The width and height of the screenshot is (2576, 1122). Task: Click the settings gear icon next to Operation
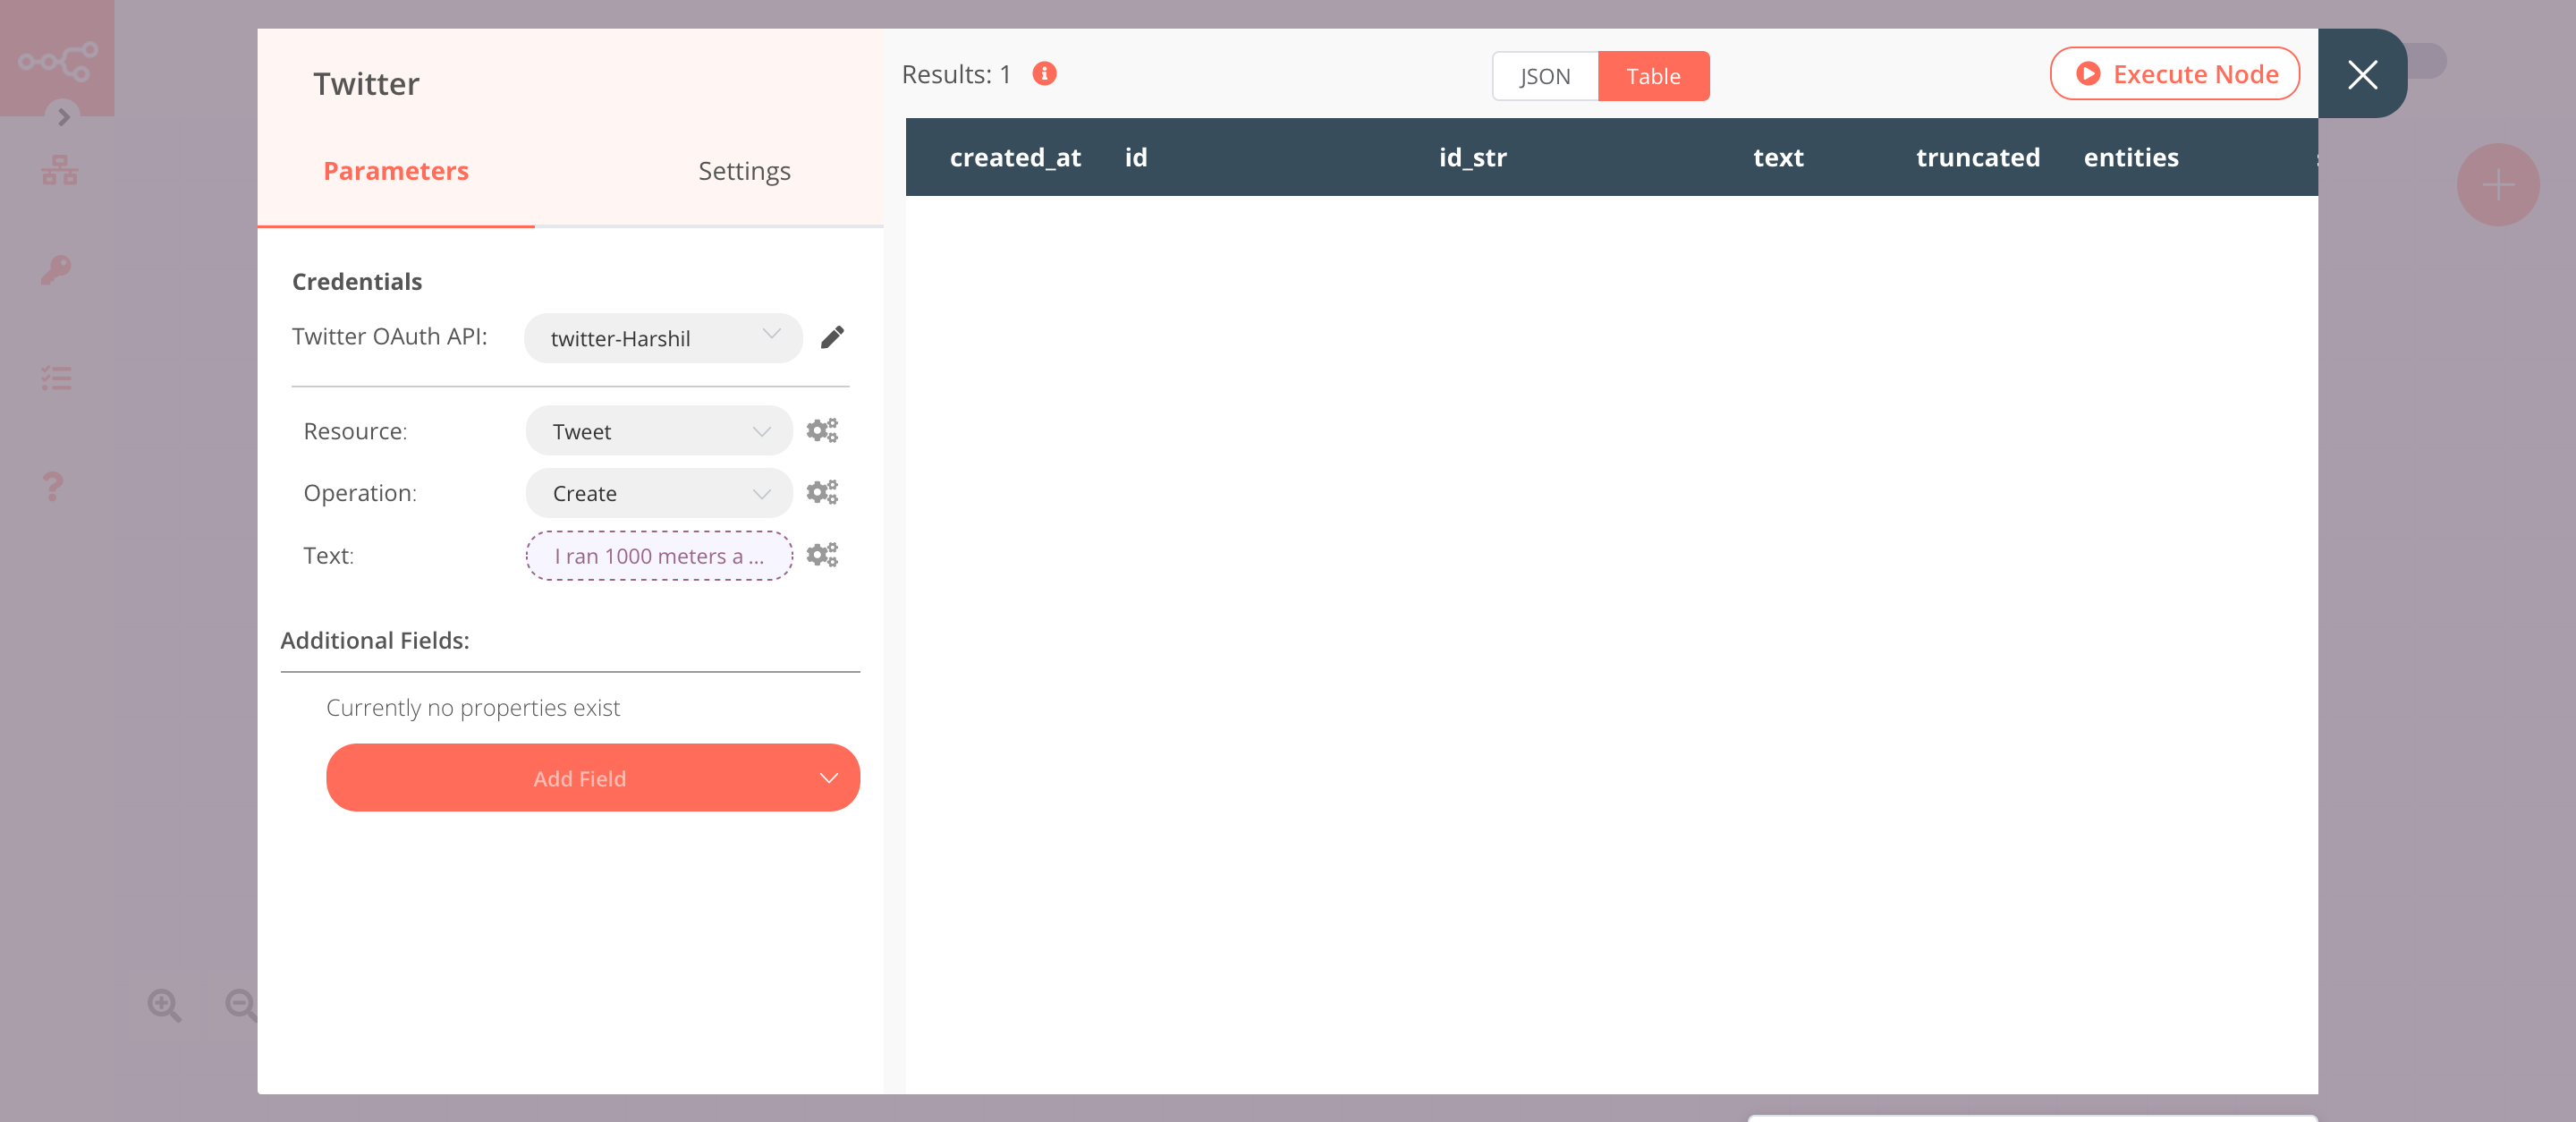point(821,491)
